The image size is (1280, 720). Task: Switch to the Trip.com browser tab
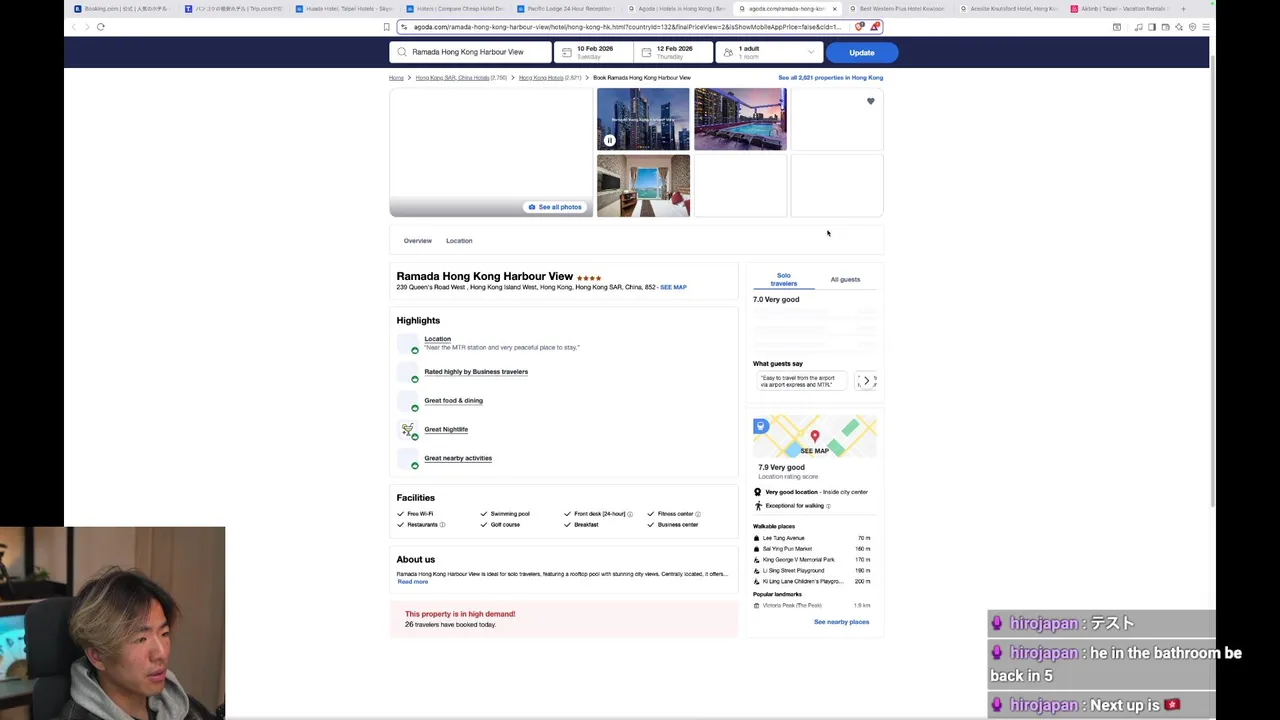pyautogui.click(x=234, y=9)
